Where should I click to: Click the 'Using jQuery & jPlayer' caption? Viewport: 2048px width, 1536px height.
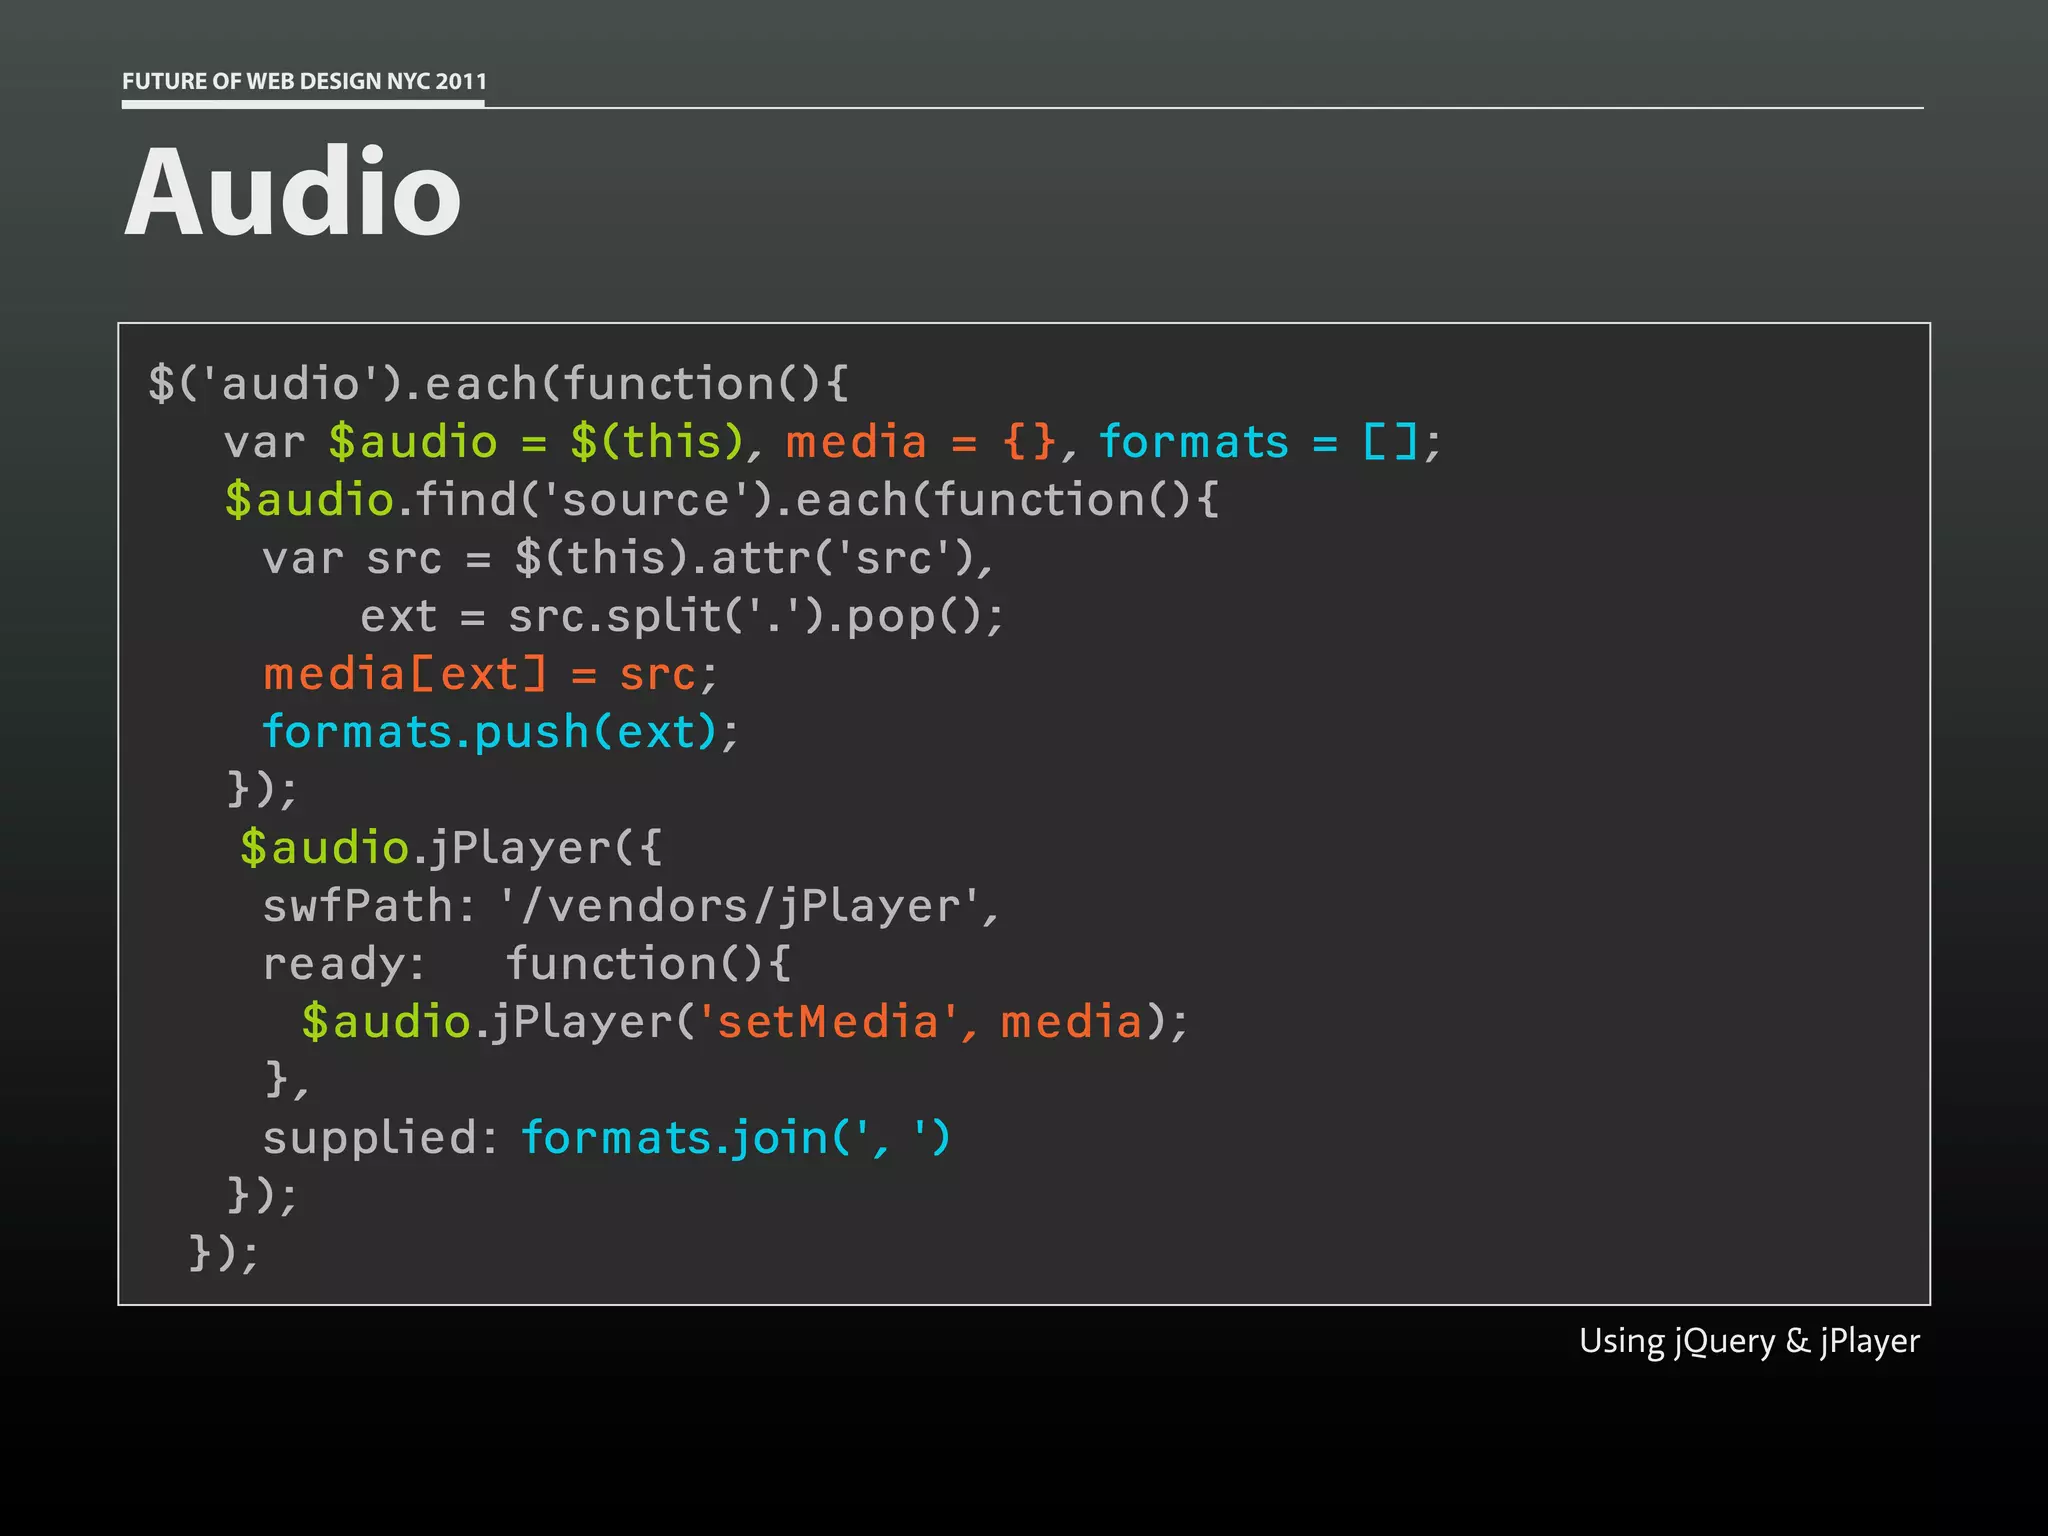1748,1341
